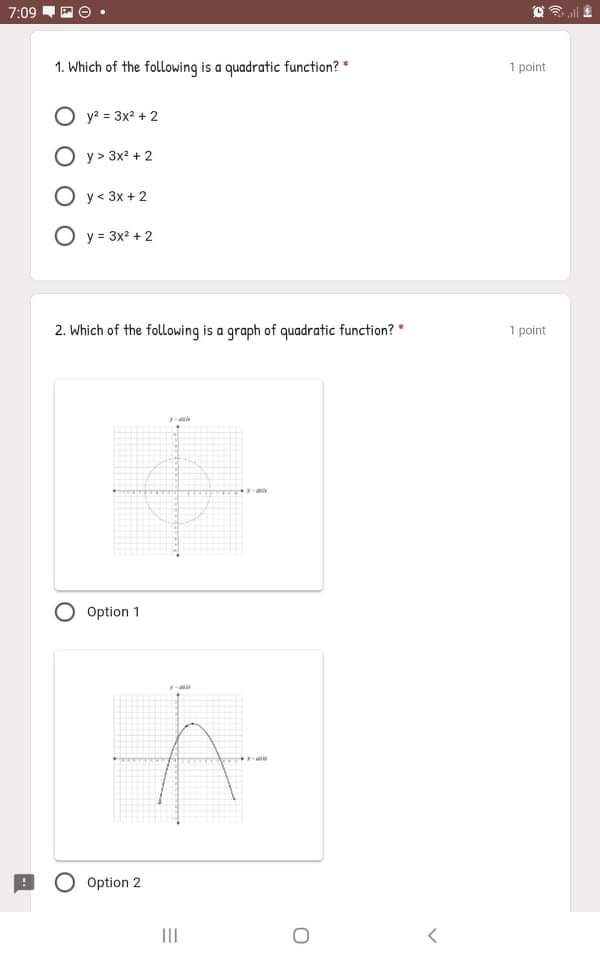Open the parabola graph image above Option 2
Image resolution: width=600 pixels, height=960 pixels.
[188, 754]
